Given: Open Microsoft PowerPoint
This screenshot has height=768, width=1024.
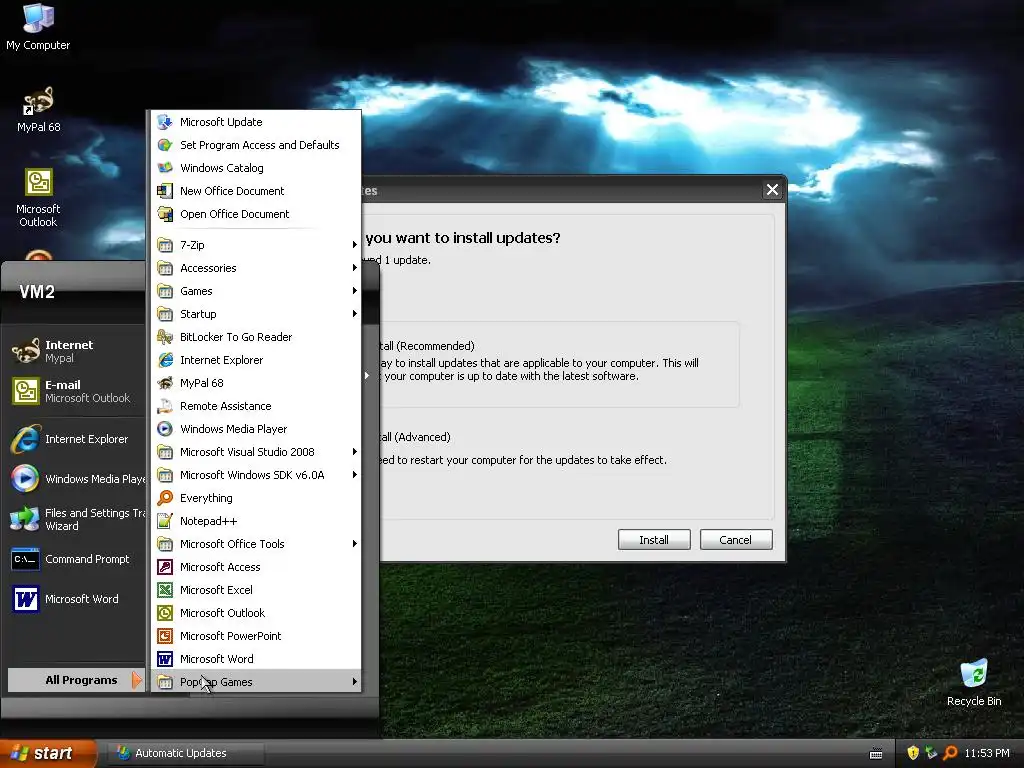Looking at the screenshot, I should pyautogui.click(x=255, y=636).
